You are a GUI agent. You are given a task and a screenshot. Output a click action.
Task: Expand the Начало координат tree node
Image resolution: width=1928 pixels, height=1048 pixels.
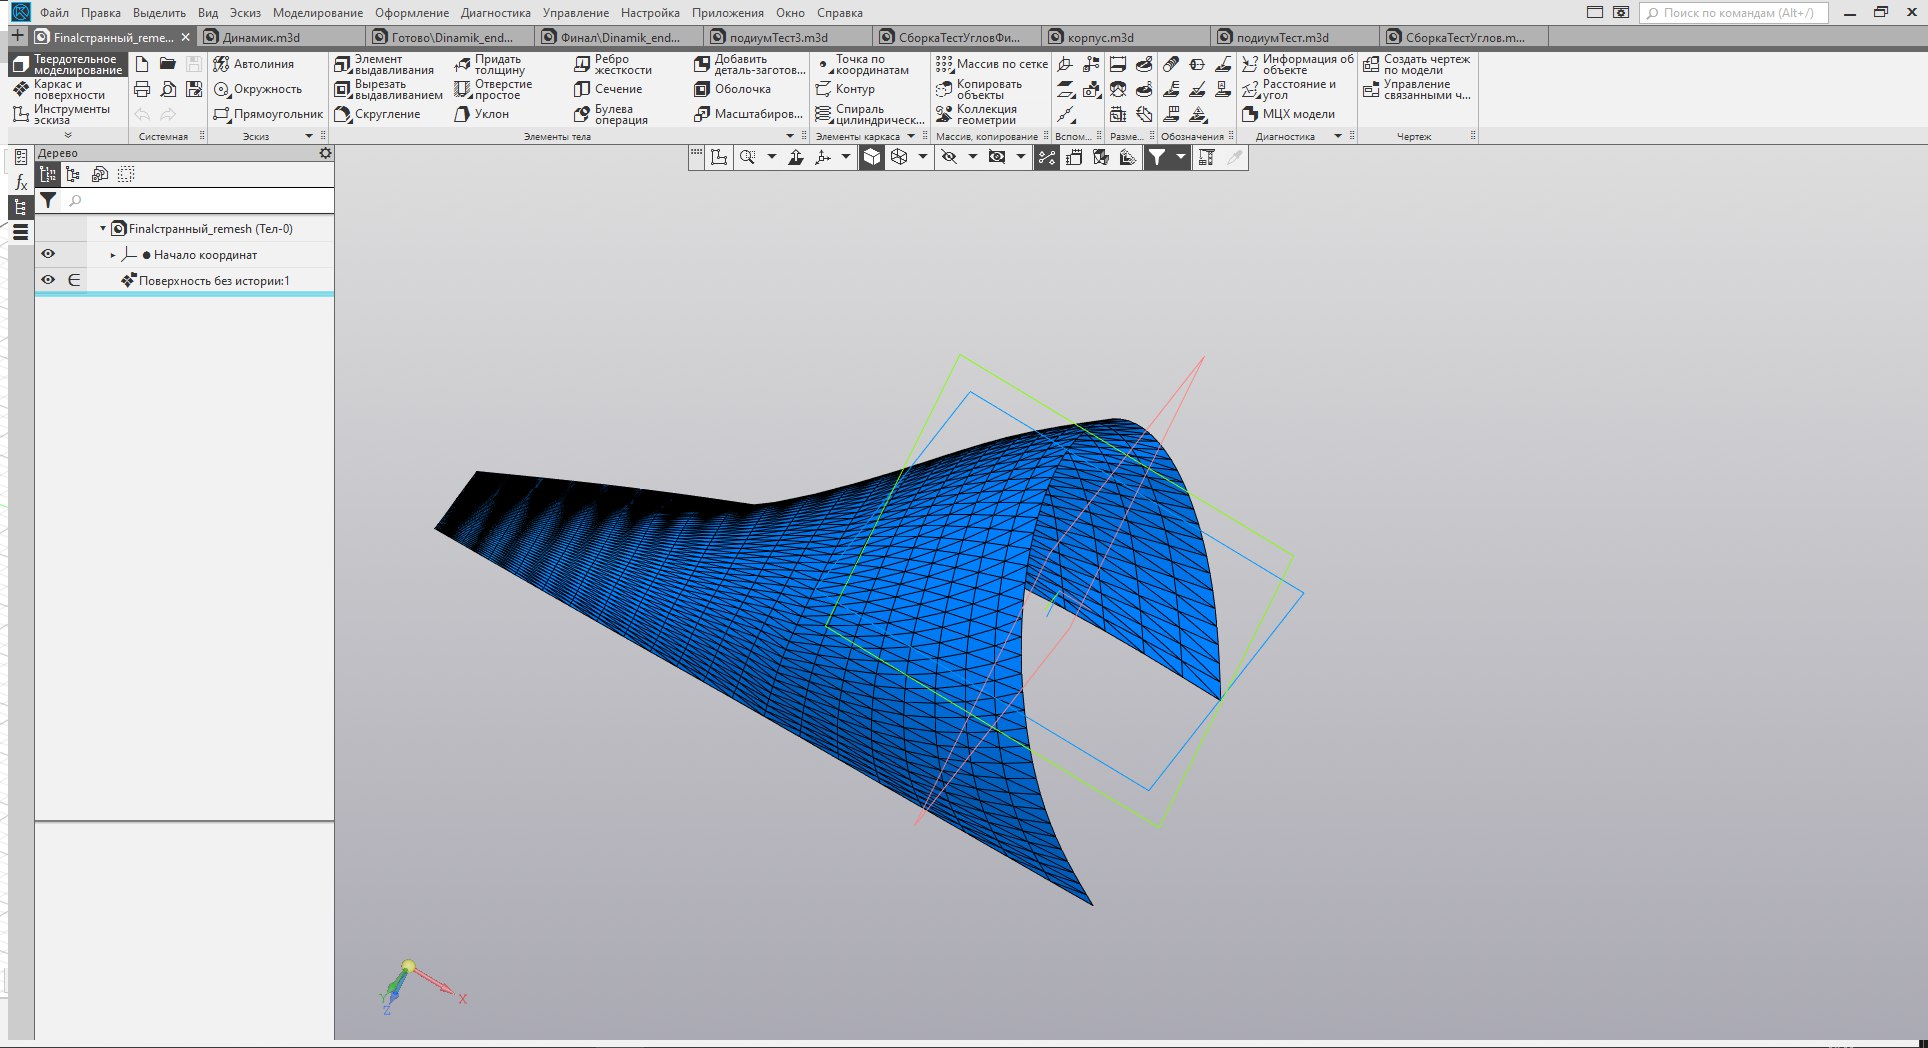click(x=113, y=255)
